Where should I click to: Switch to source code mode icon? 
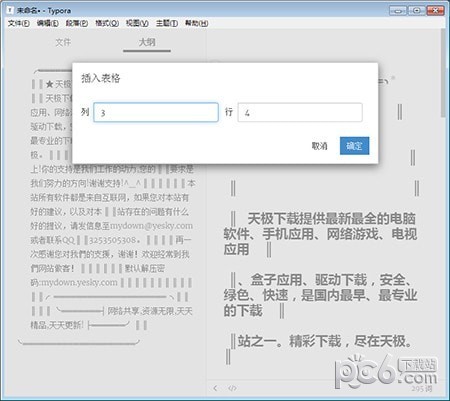[x=232, y=388]
